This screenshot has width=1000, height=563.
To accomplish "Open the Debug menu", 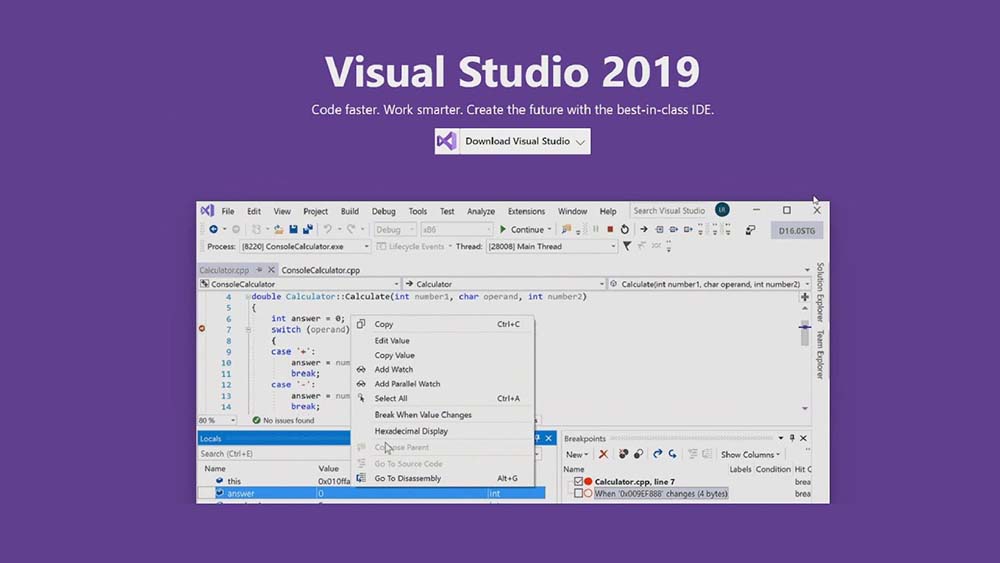I will (x=383, y=211).
